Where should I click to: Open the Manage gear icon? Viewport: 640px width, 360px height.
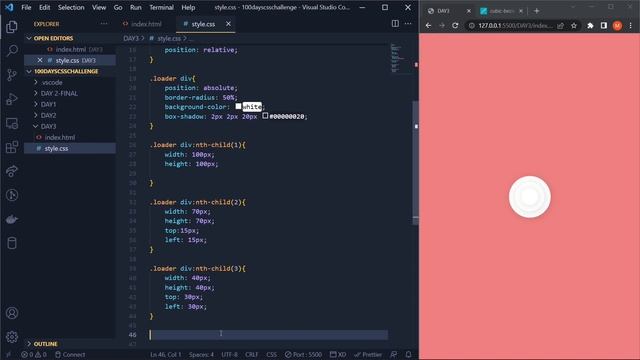[x=12, y=337]
